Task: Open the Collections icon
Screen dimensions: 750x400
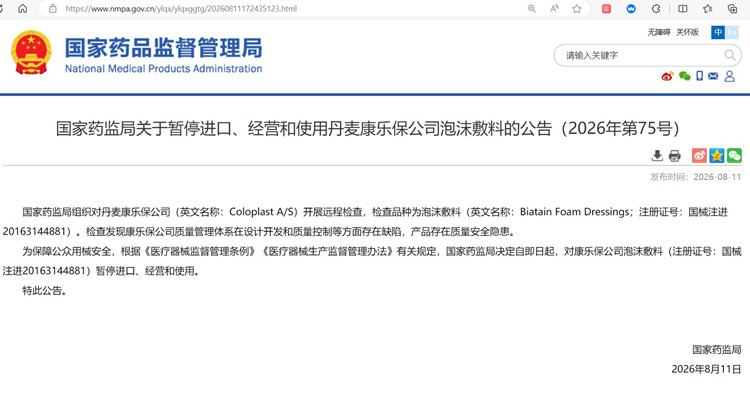Action: tap(732, 9)
